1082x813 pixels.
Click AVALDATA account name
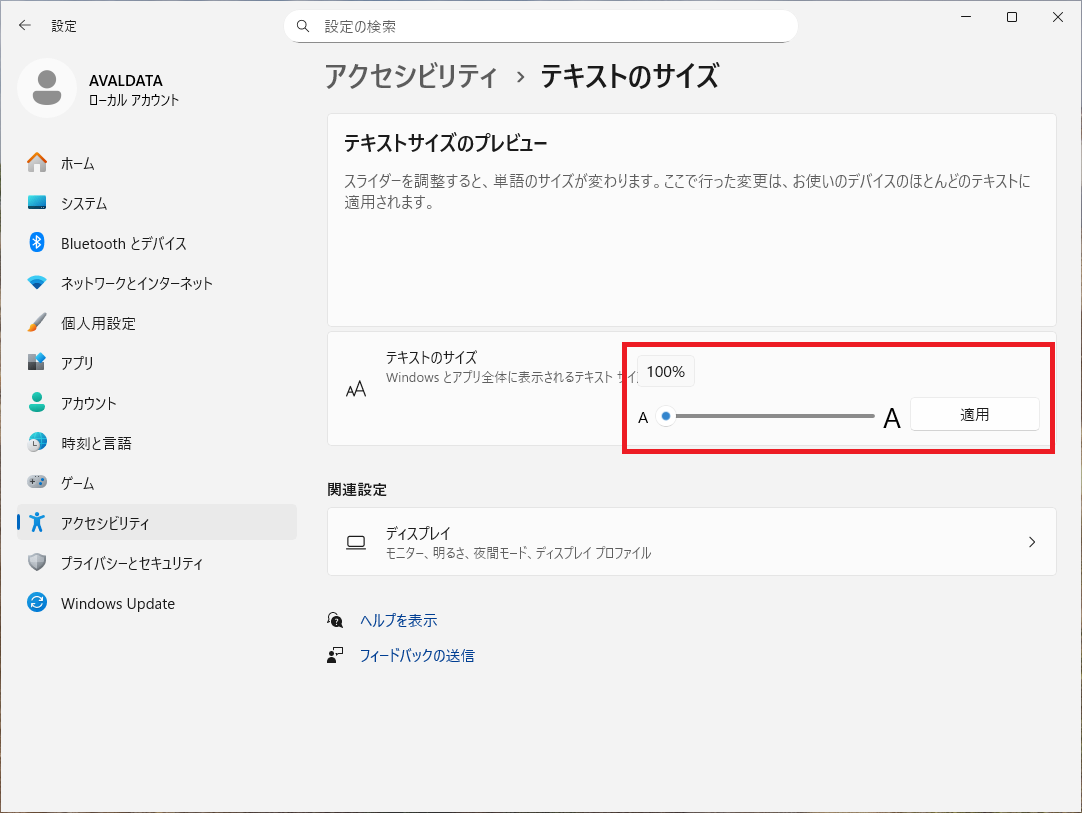[126, 81]
